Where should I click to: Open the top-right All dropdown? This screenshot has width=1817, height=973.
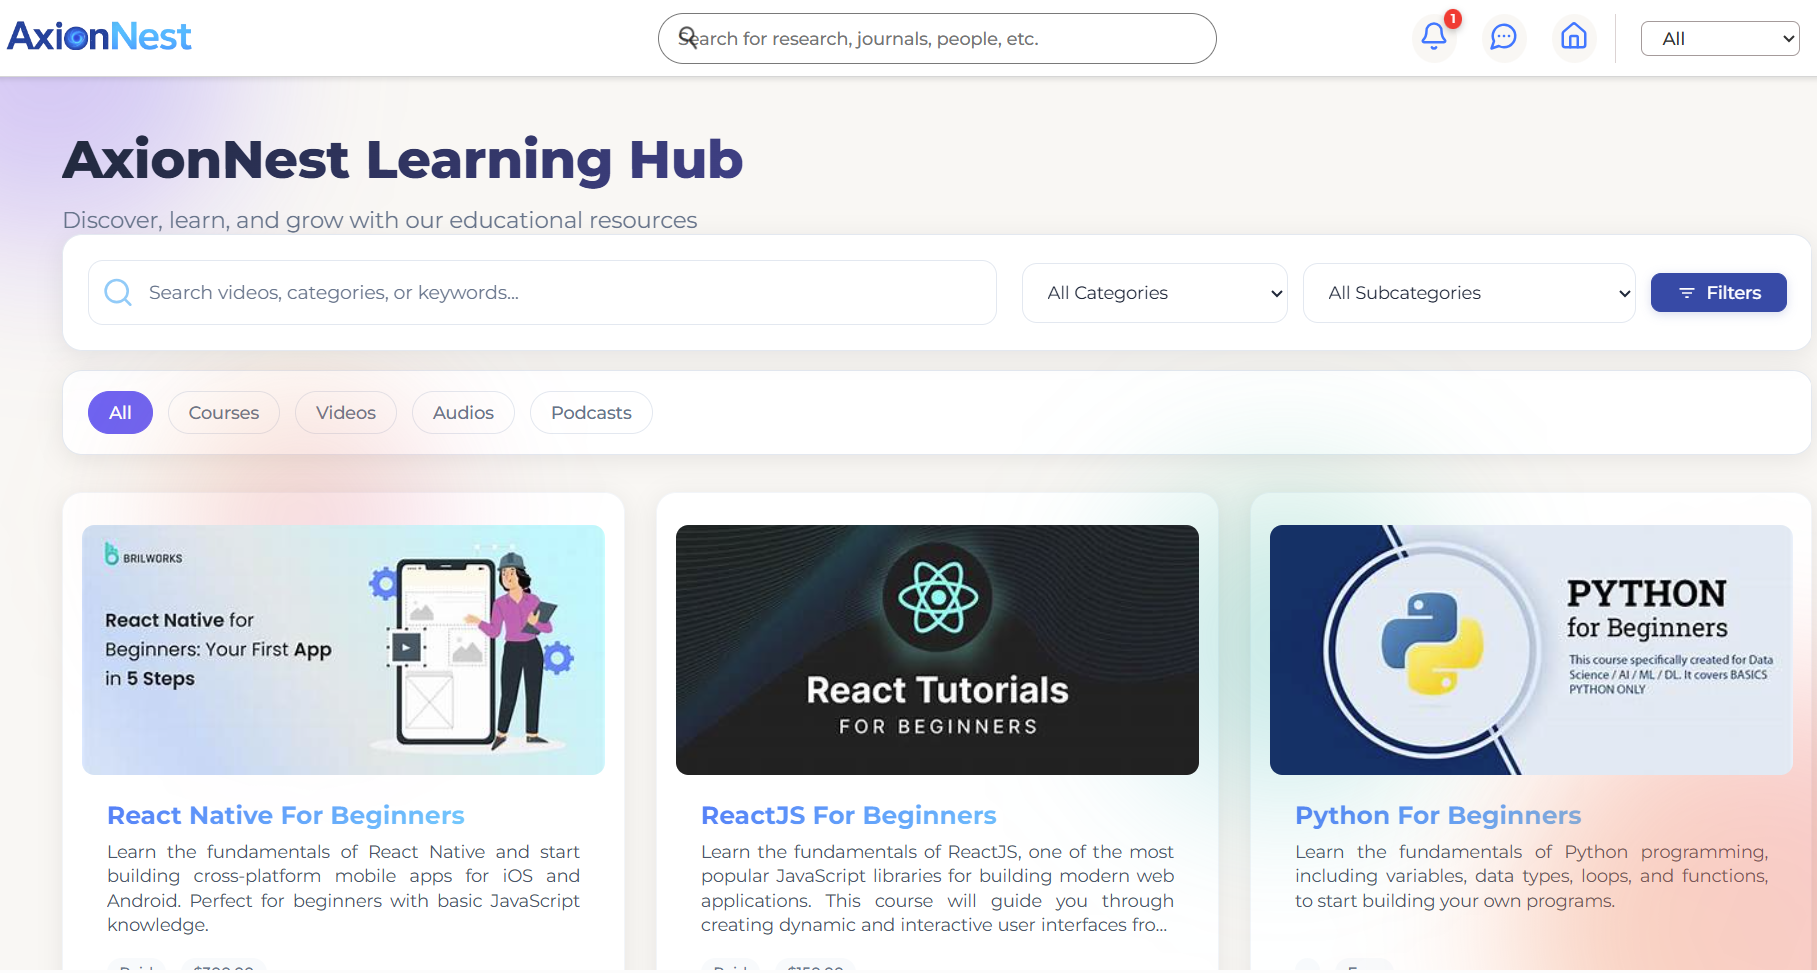[1719, 39]
